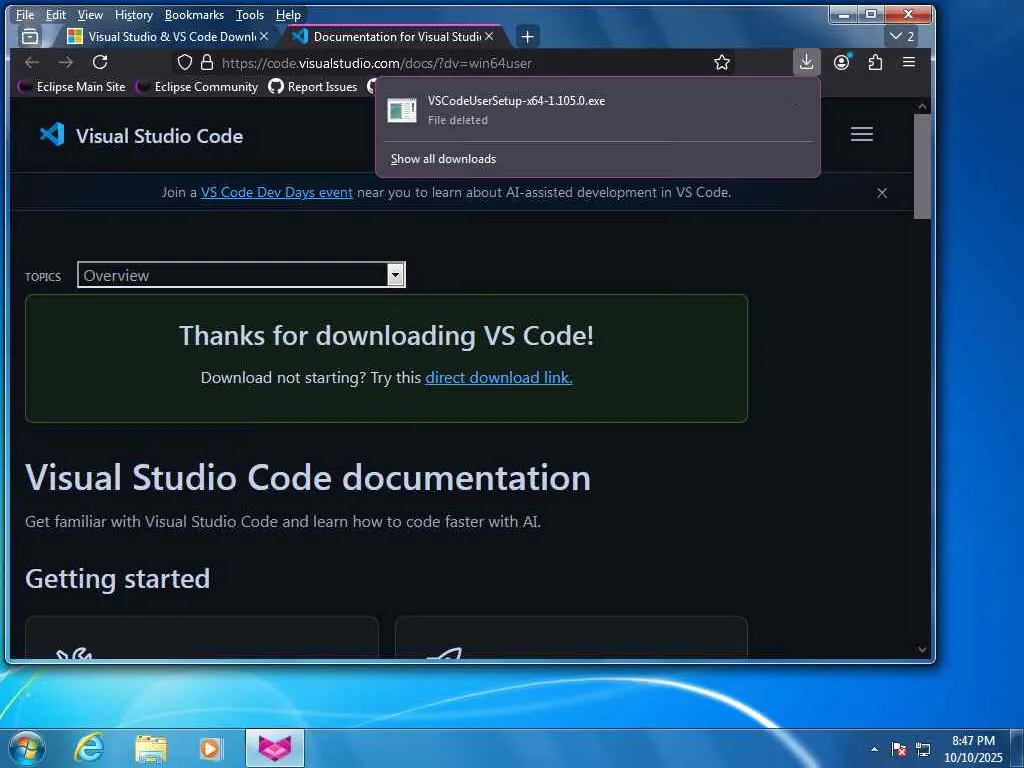Click the Firefox back arrow button
This screenshot has width=1024, height=768.
[31, 62]
